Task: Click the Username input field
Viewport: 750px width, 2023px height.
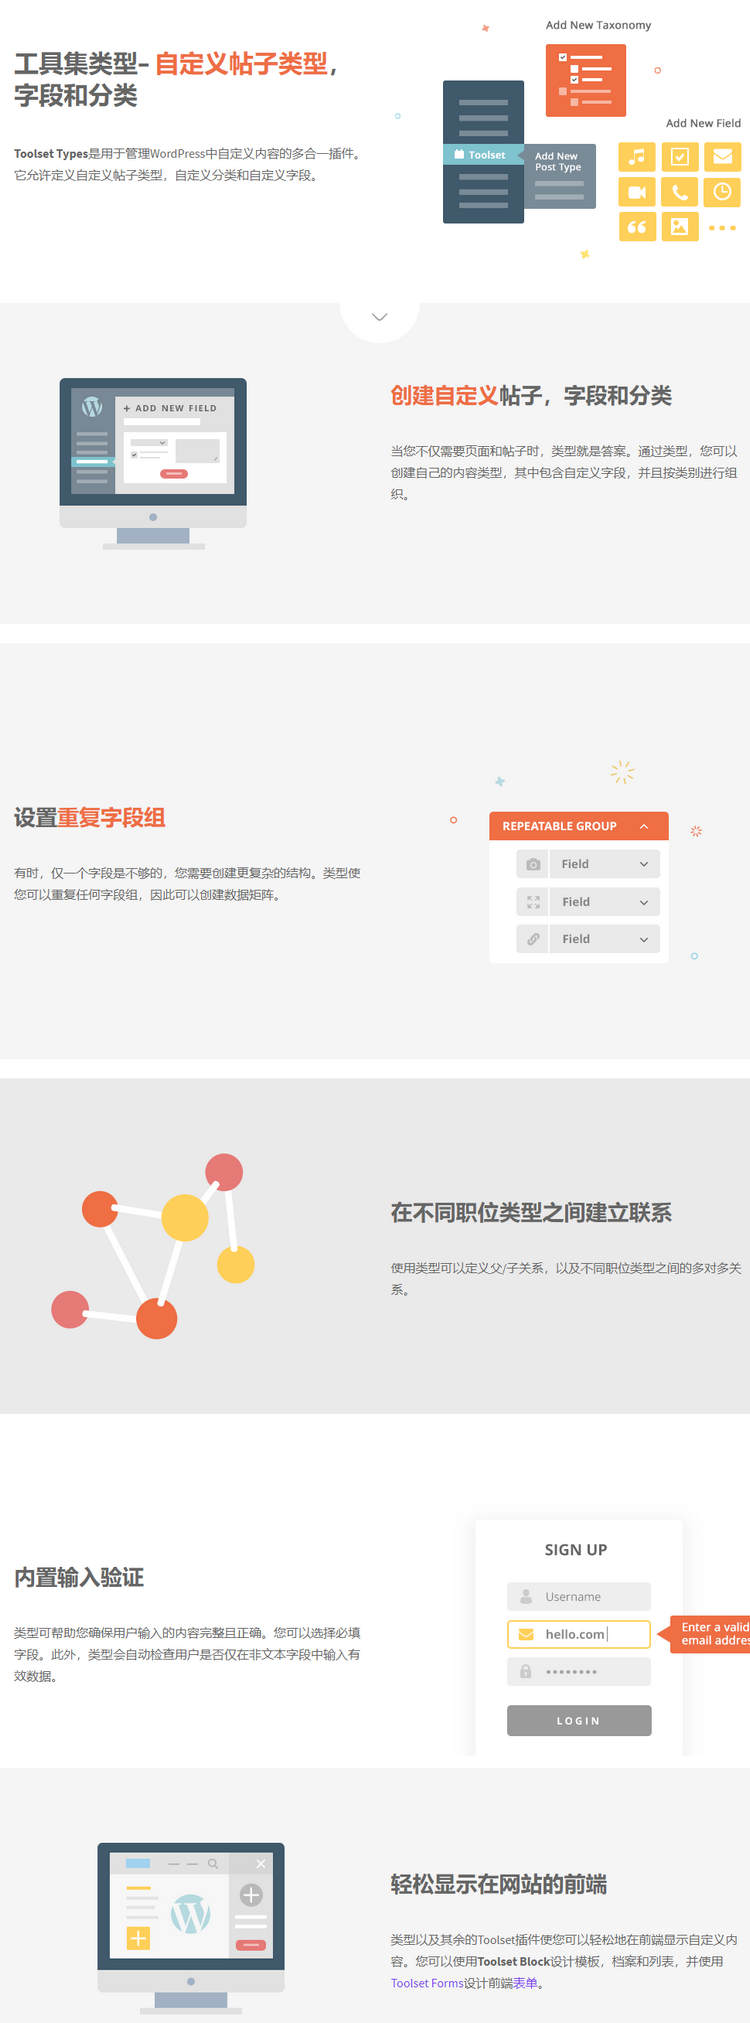Action: (x=579, y=1597)
